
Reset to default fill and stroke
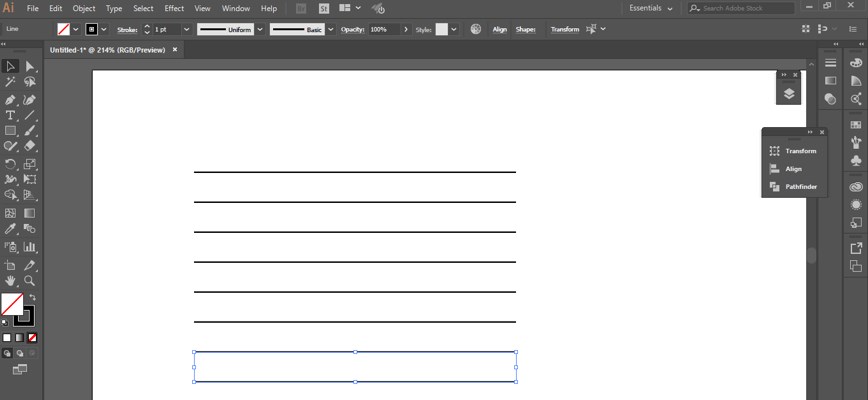(x=5, y=322)
